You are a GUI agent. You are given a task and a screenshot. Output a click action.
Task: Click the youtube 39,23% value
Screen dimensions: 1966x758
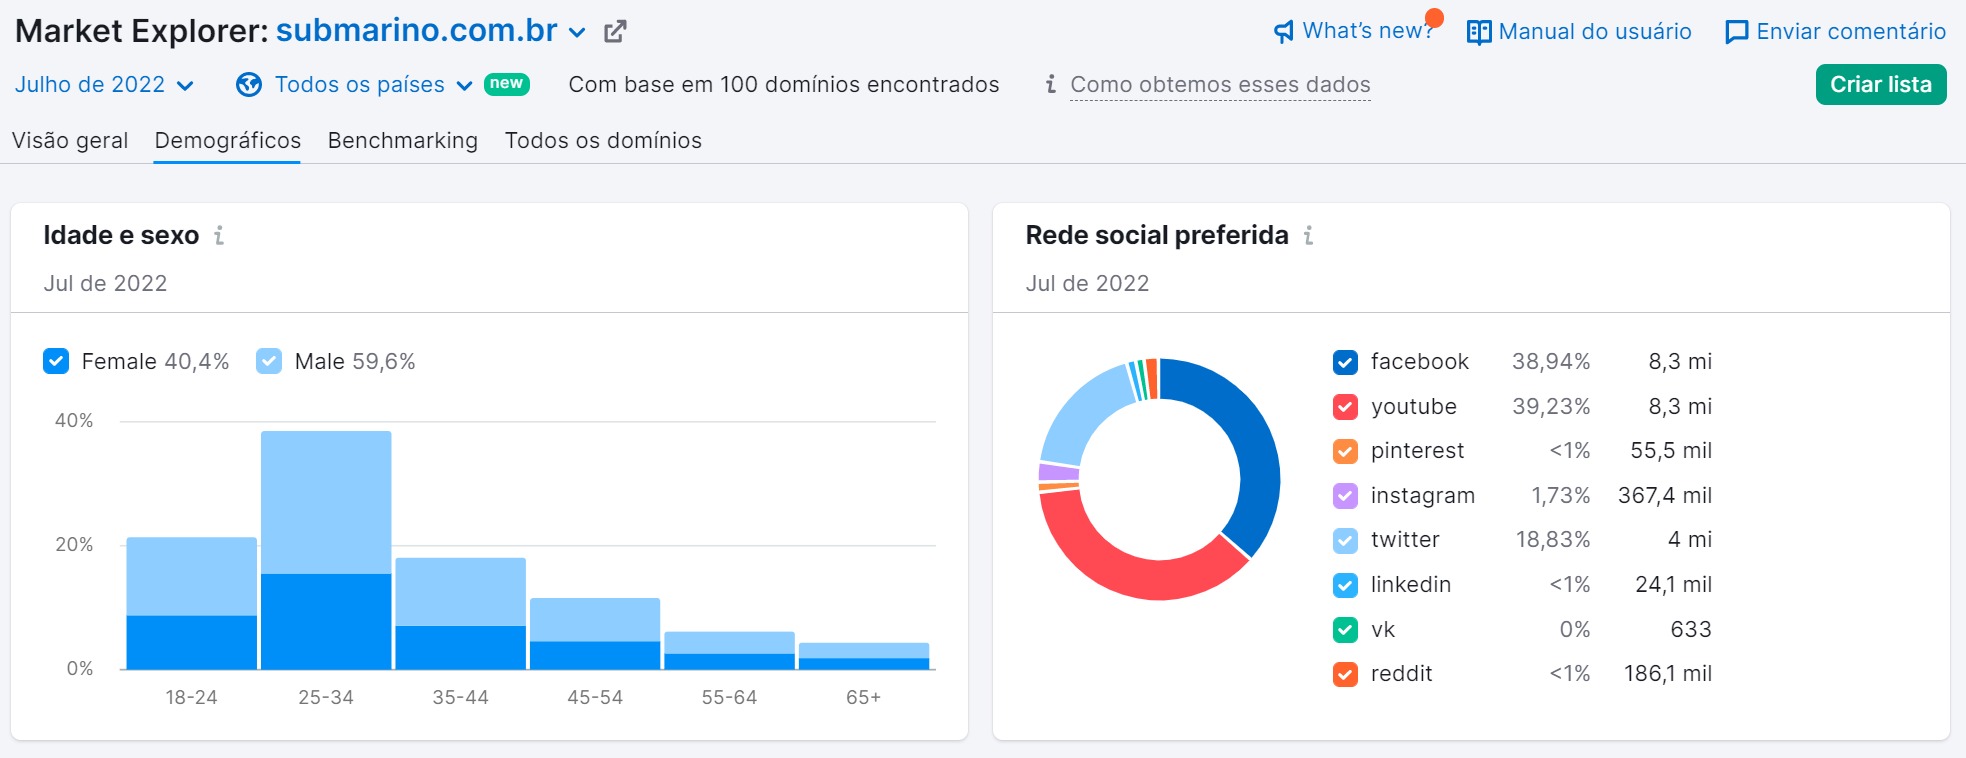[x=1550, y=407]
